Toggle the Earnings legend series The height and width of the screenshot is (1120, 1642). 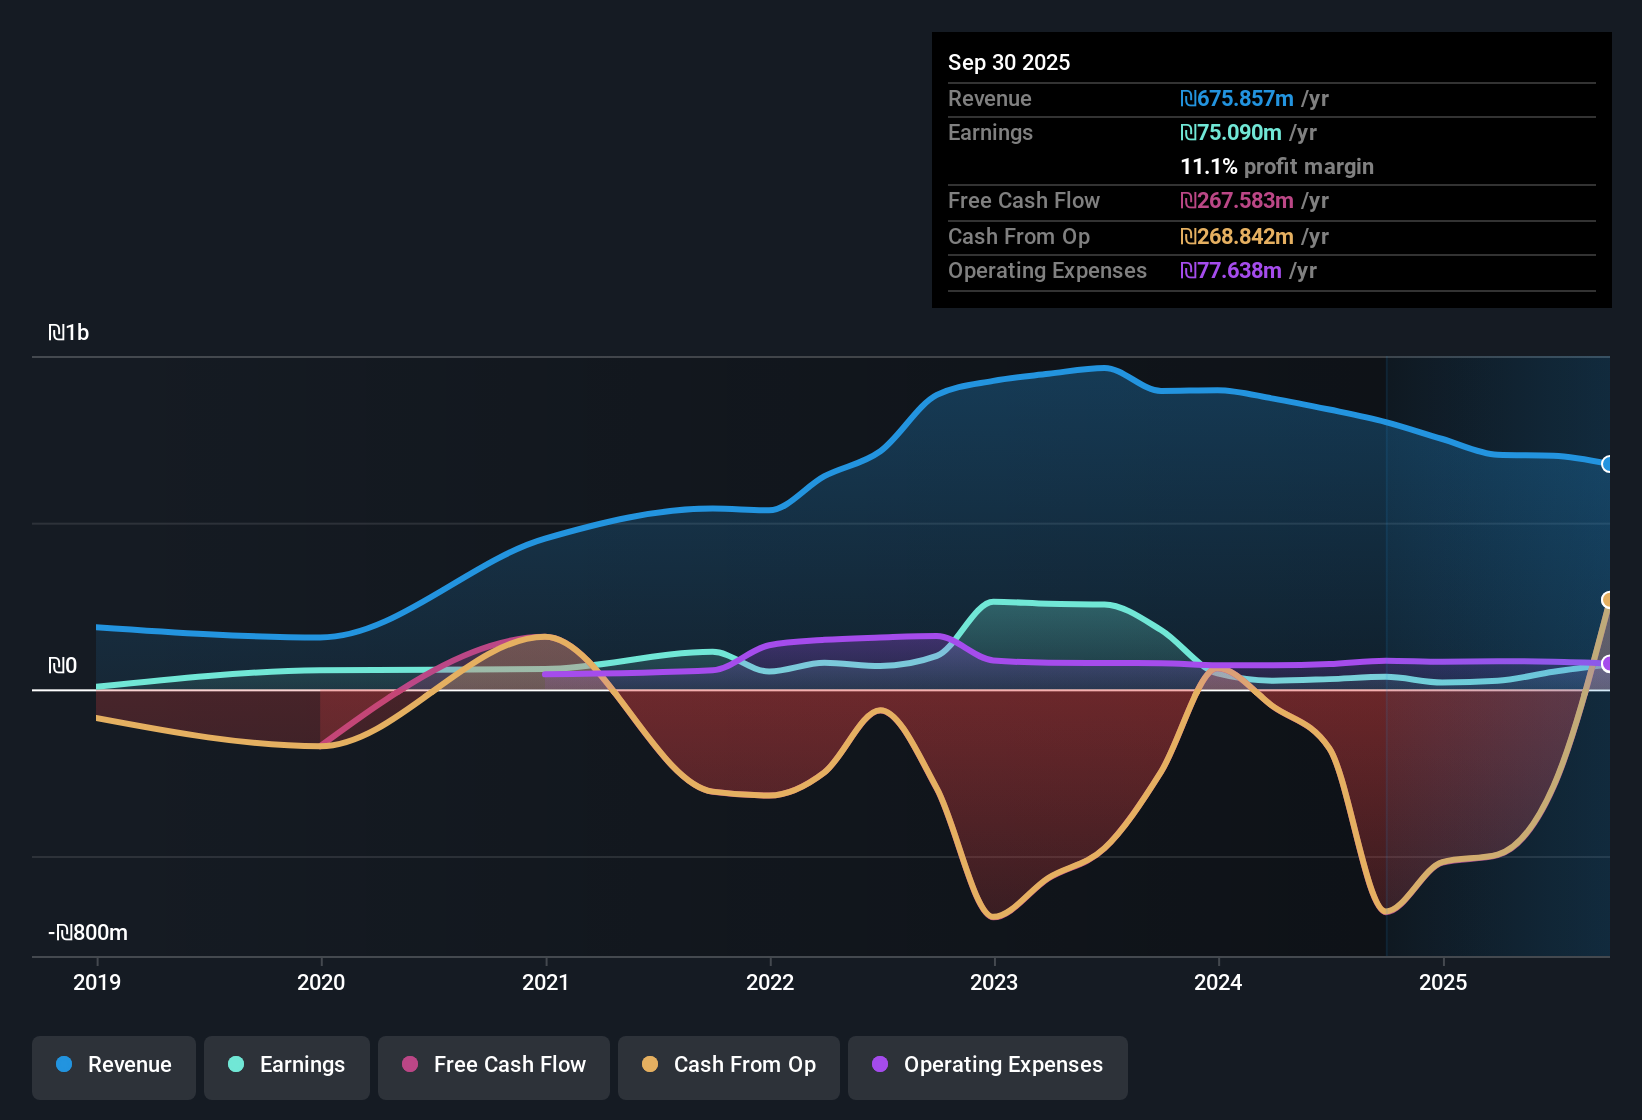(x=287, y=1065)
